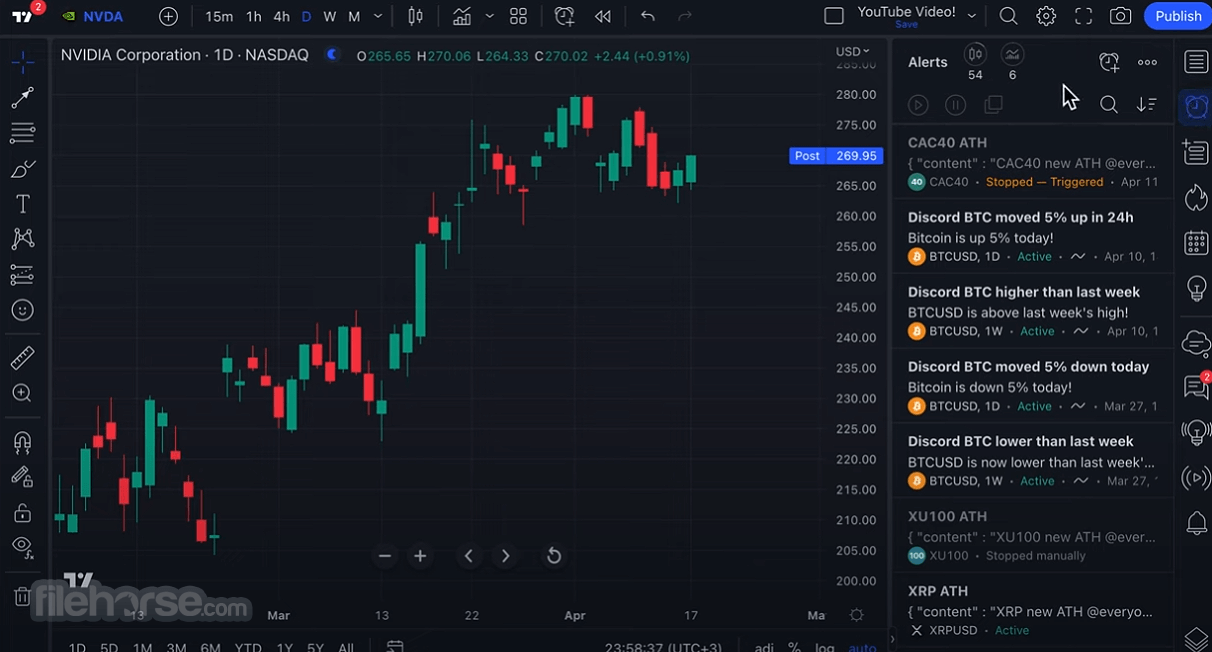1212x652 pixels.
Task: Toggle the percent scale
Action: [794, 647]
